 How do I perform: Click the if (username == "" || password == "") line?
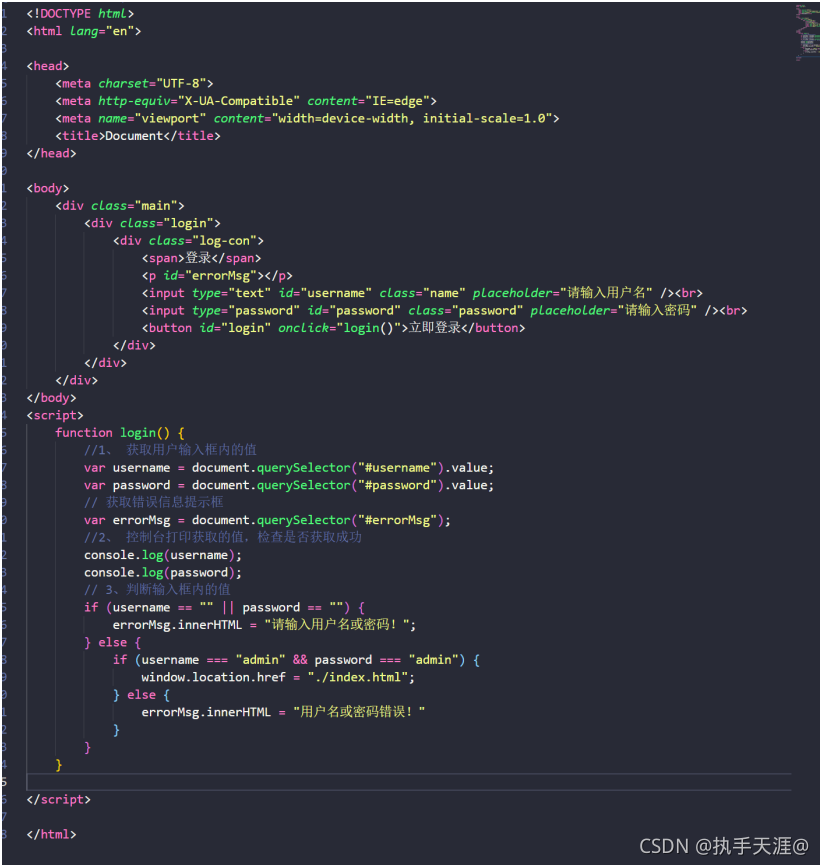coord(224,607)
